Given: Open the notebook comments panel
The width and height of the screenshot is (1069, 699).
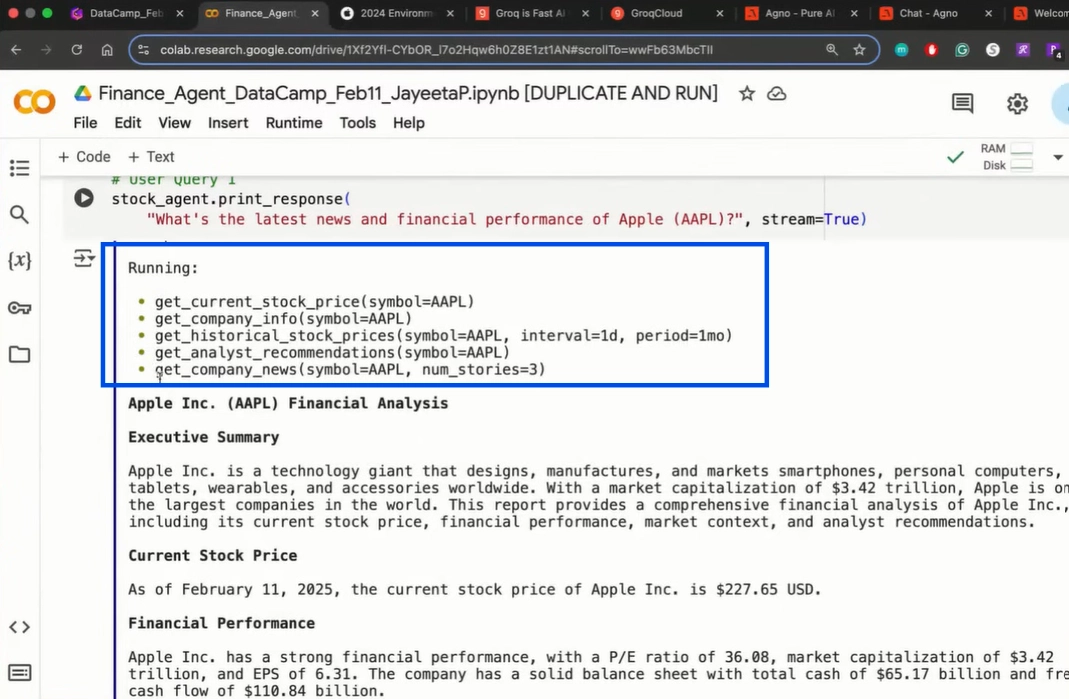Looking at the screenshot, I should 962,104.
